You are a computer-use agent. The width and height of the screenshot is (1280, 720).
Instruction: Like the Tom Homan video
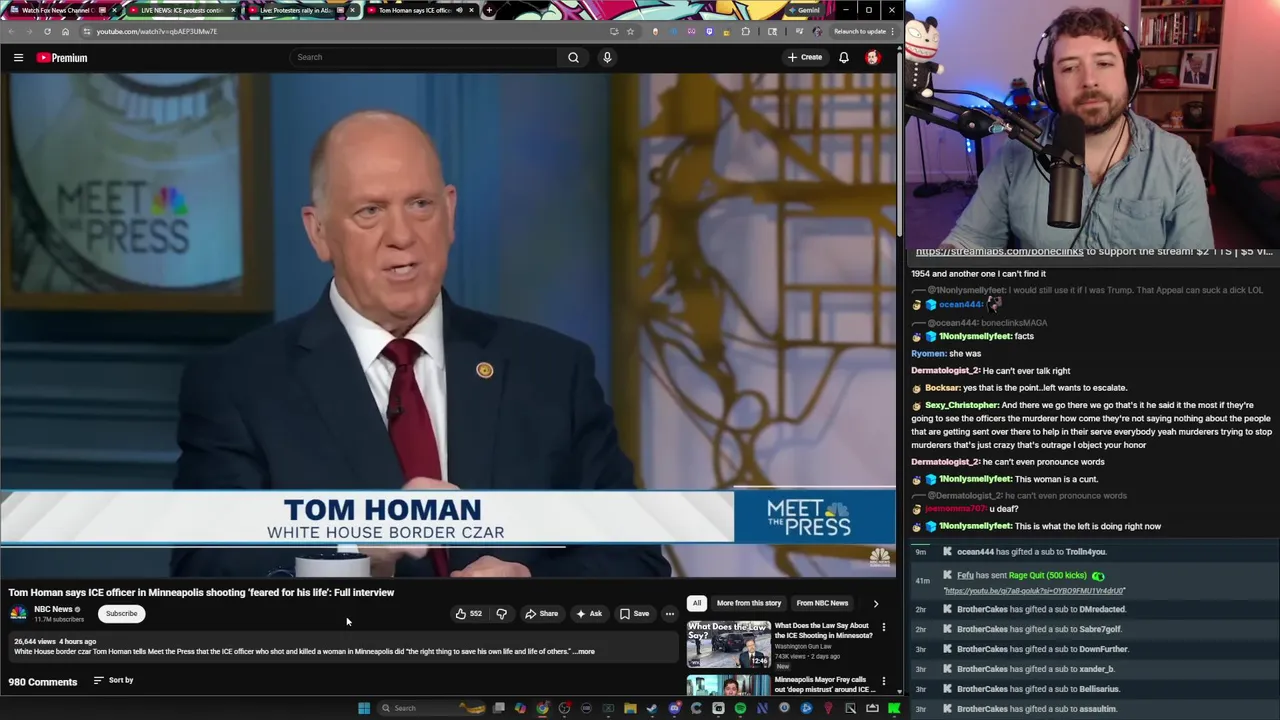click(x=468, y=614)
